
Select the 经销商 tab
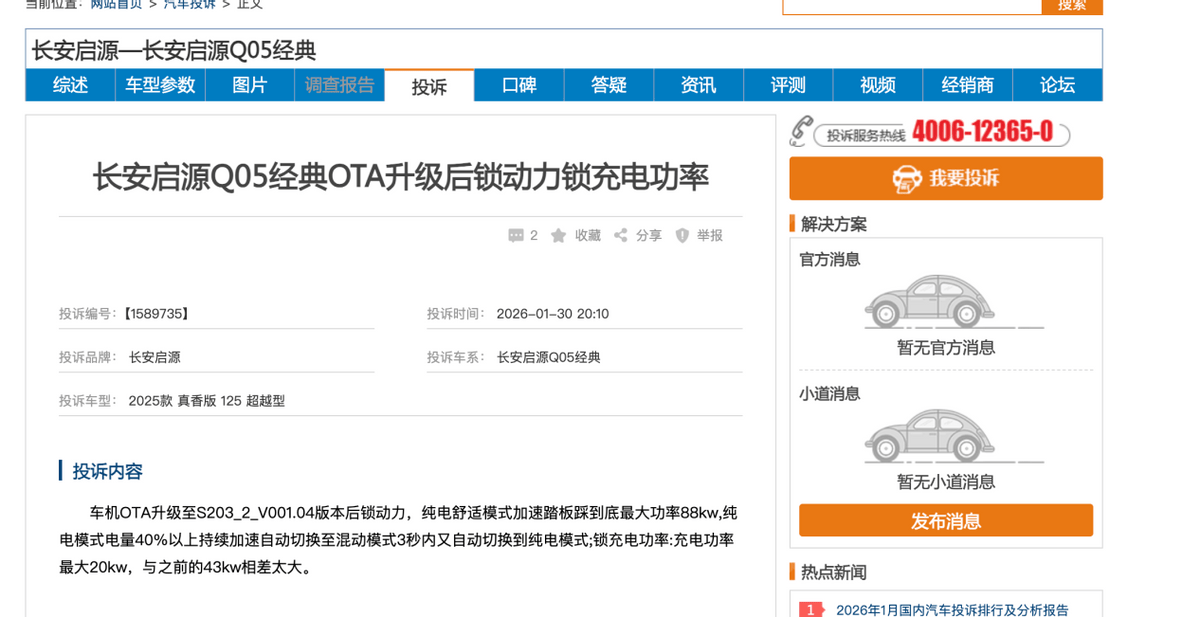click(967, 85)
